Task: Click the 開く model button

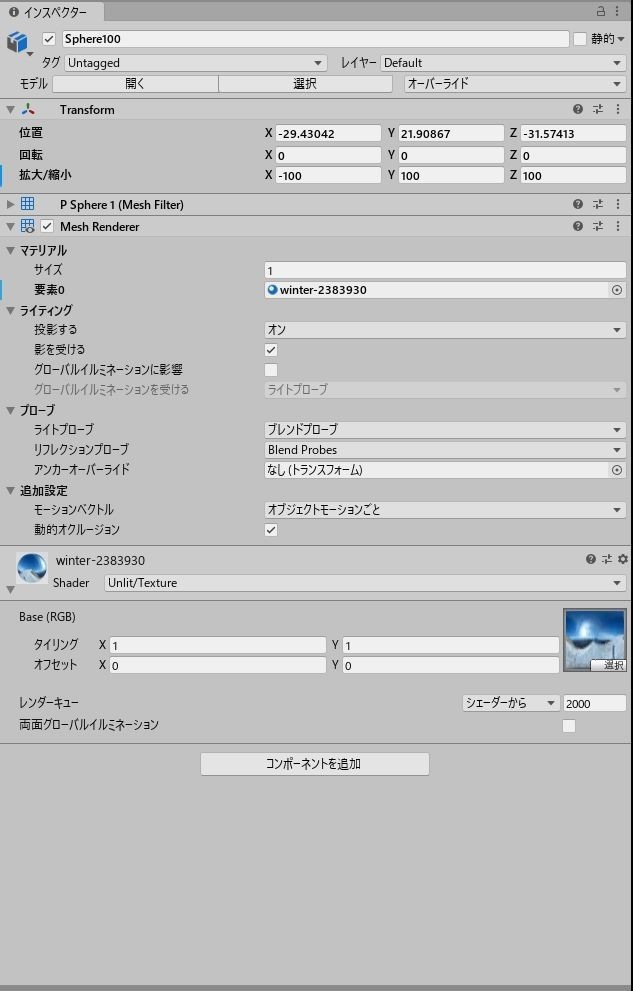Action: (x=135, y=83)
